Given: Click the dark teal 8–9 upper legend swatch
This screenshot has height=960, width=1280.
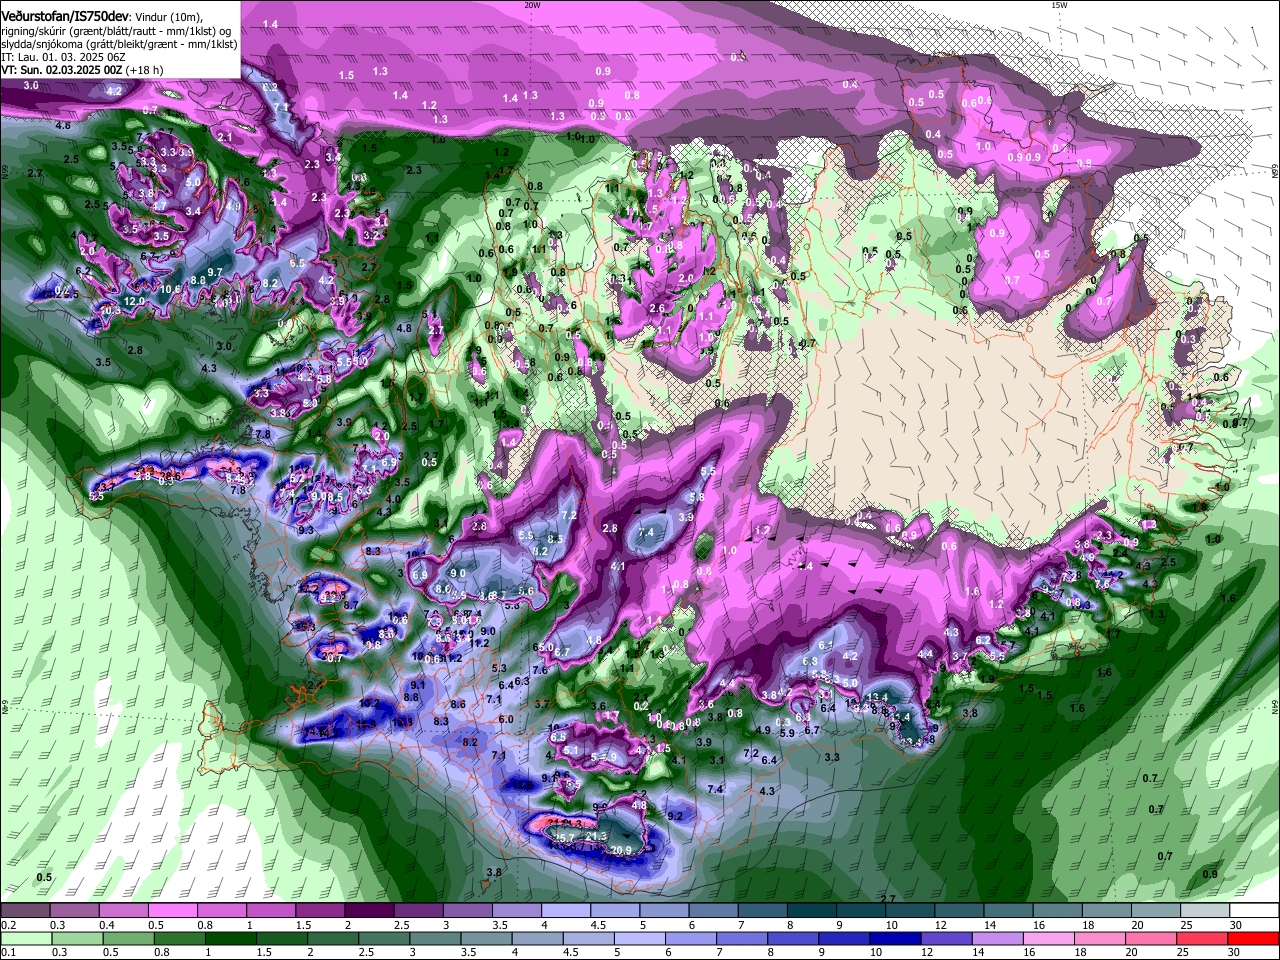Looking at the screenshot, I should pyautogui.click(x=811, y=911).
